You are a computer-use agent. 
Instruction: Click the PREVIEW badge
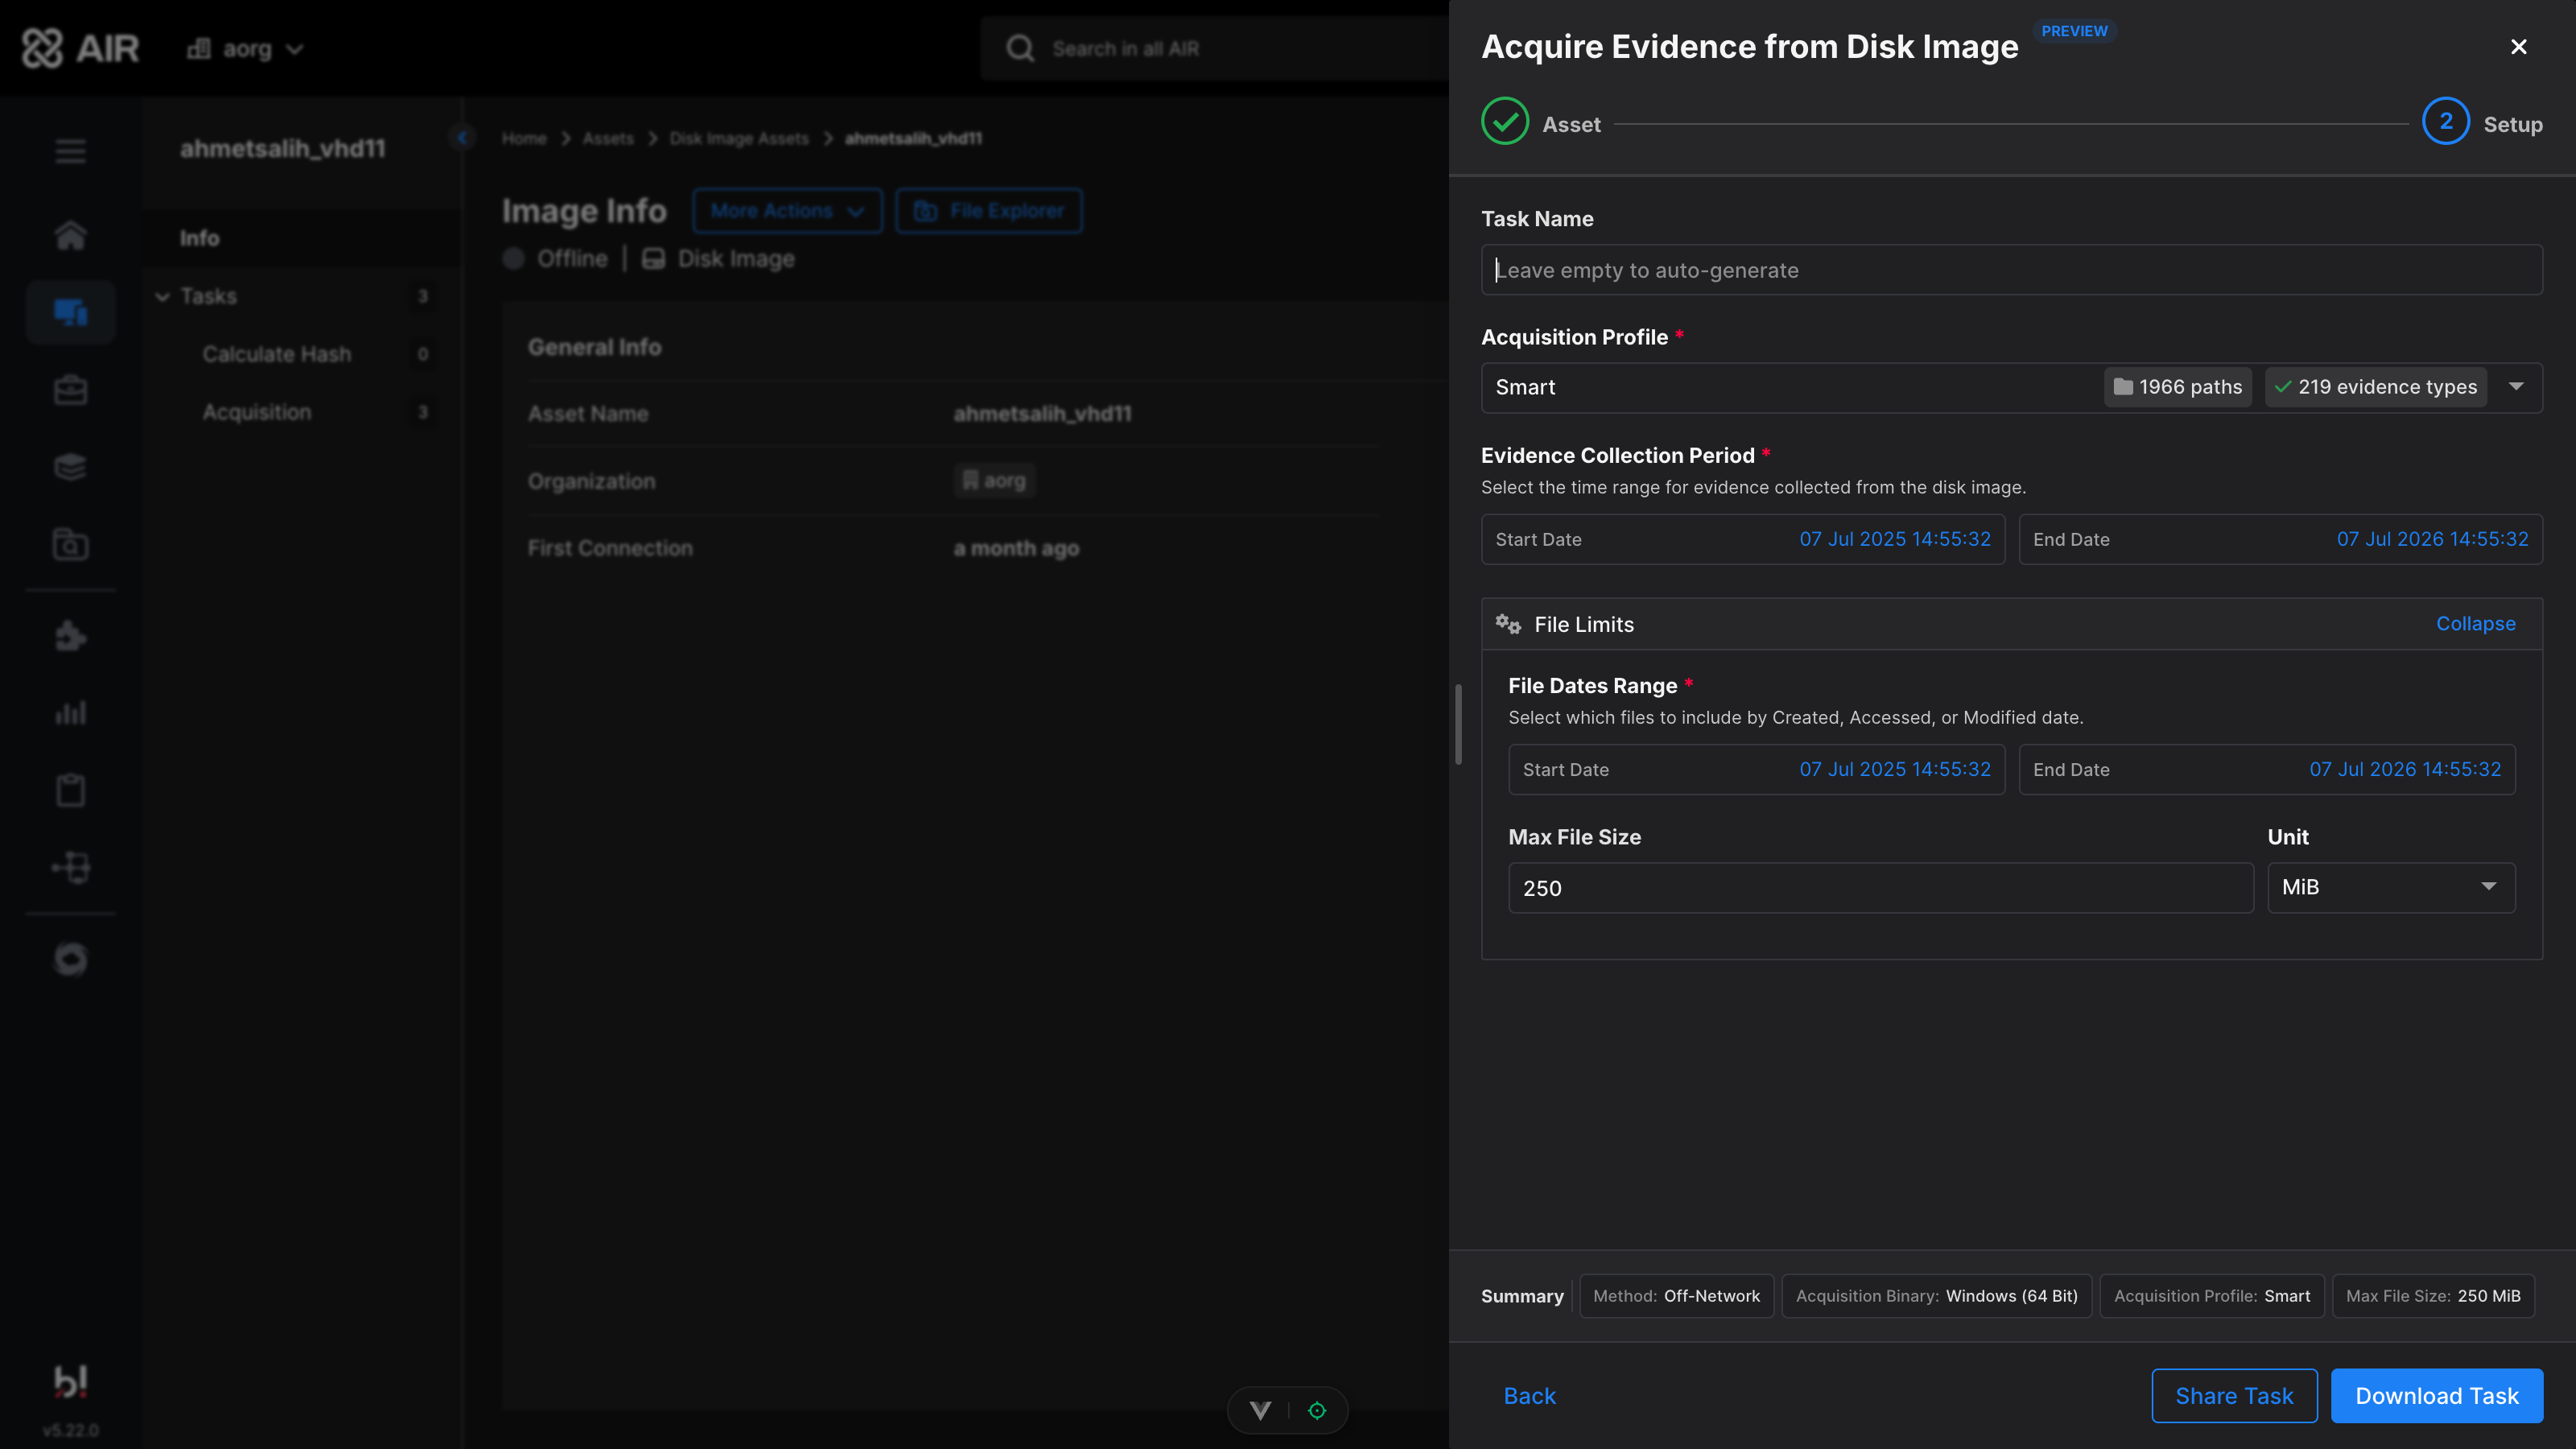pyautogui.click(x=2074, y=31)
